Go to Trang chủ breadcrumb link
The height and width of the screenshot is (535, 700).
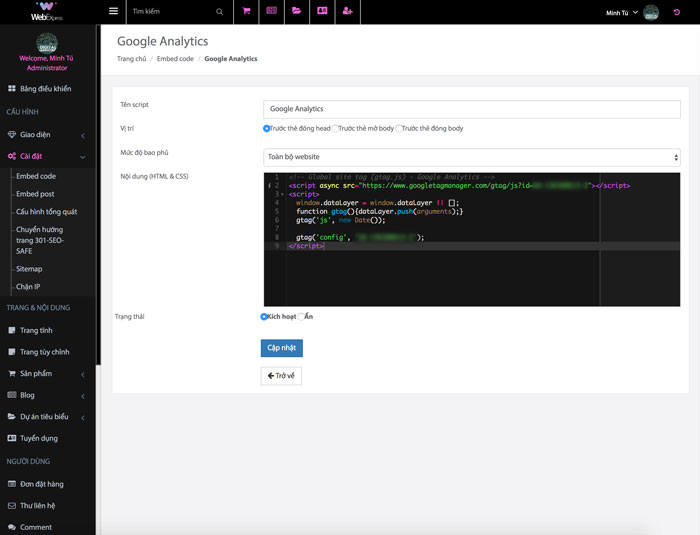click(132, 59)
